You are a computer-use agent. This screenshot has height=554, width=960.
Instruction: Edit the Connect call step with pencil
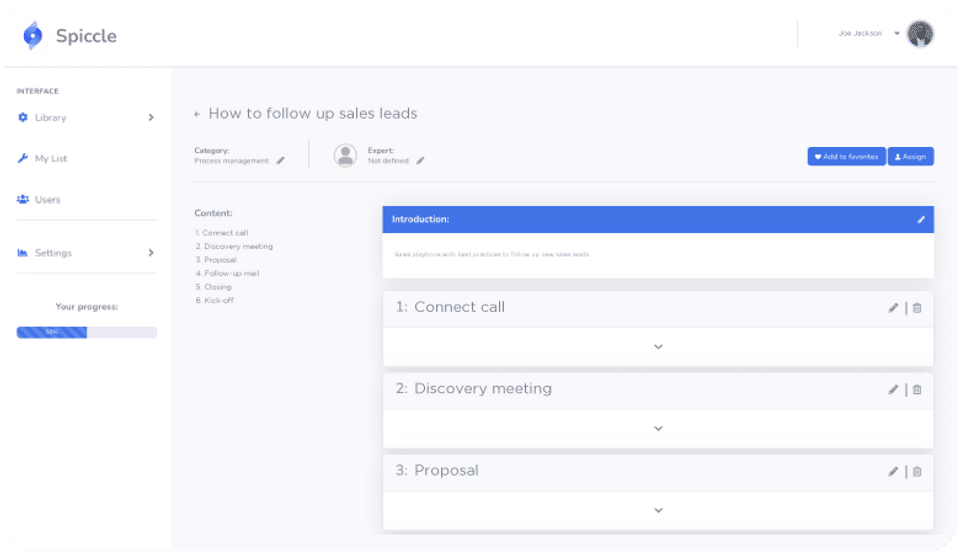[x=893, y=308]
